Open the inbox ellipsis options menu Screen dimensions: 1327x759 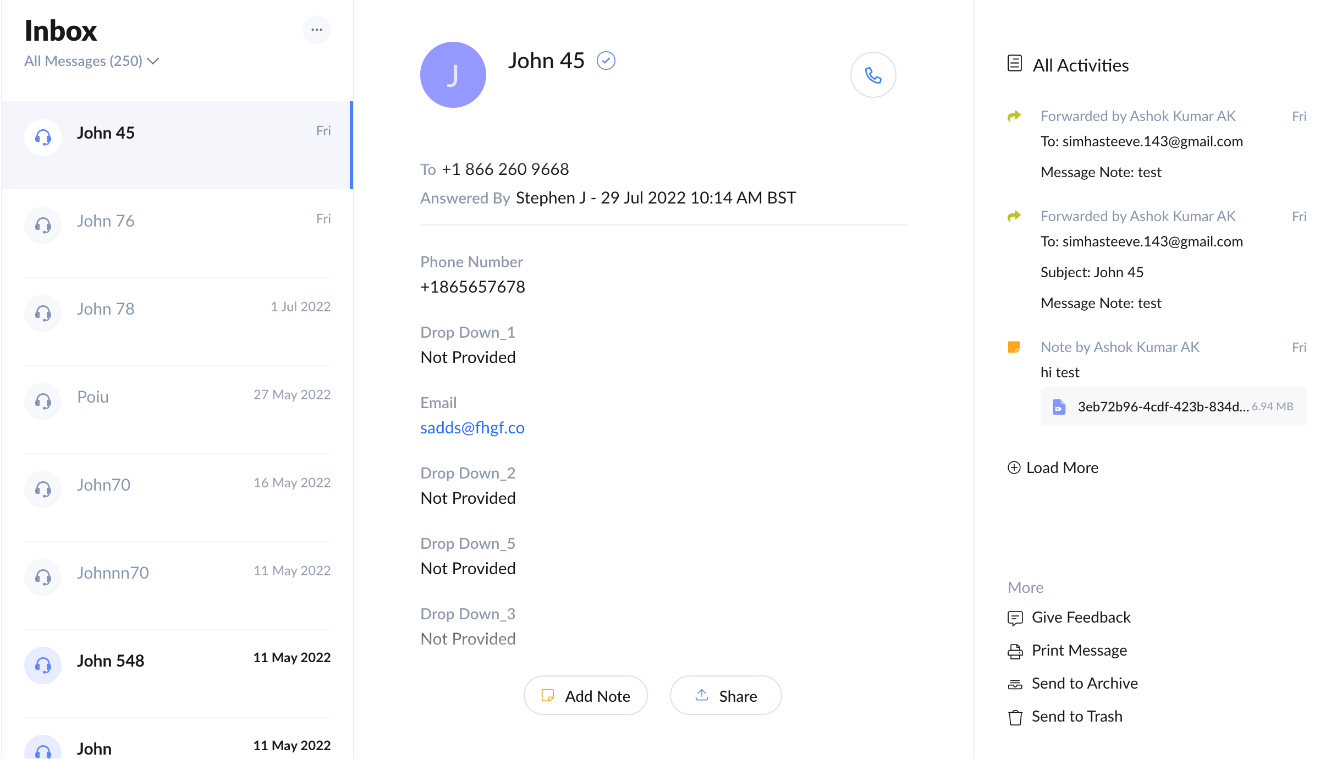(x=317, y=29)
